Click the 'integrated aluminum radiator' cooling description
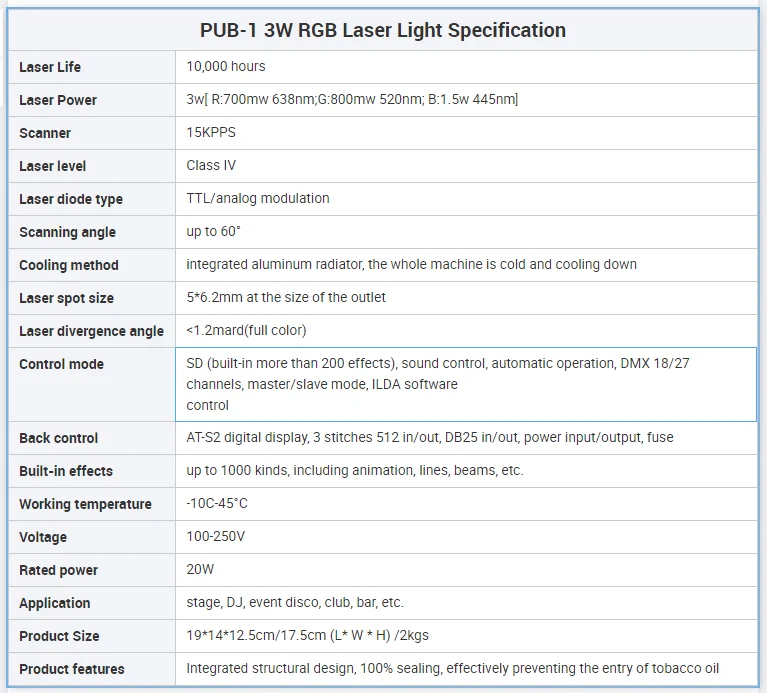Screen dimensions: 767x693 [x=411, y=265]
